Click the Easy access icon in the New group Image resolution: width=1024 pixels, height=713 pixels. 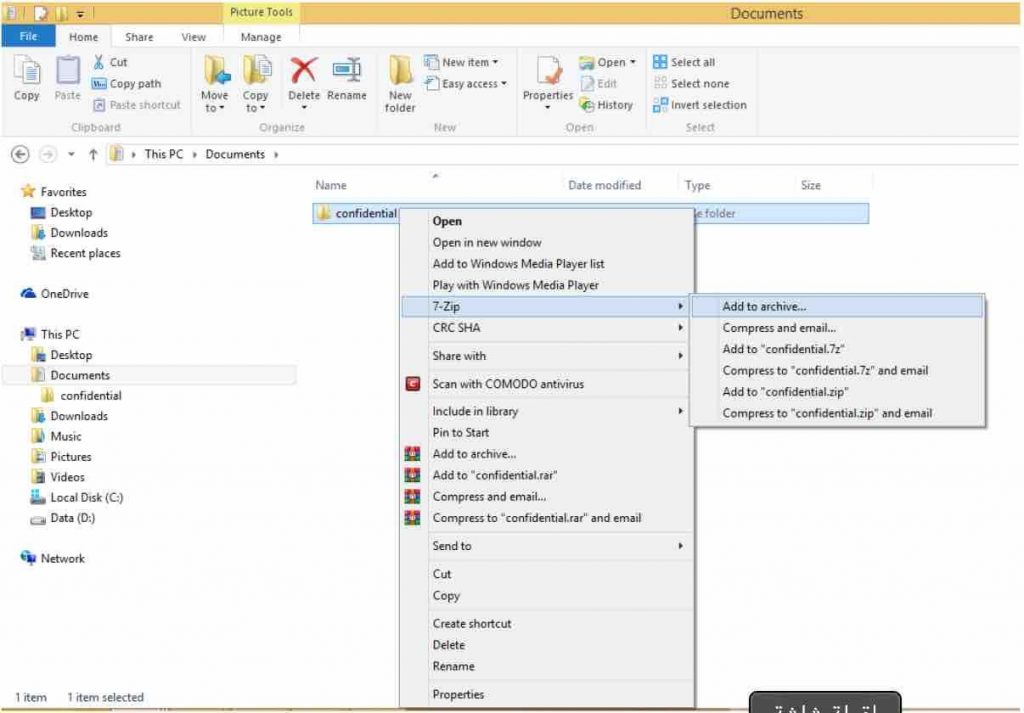pyautogui.click(x=434, y=84)
